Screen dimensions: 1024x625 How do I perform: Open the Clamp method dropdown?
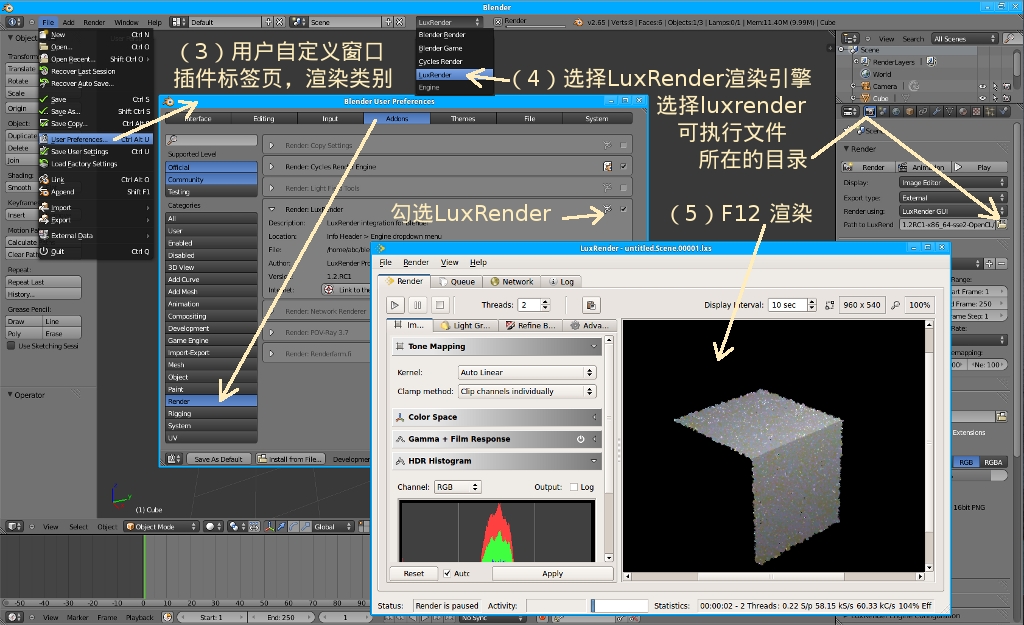[527, 391]
